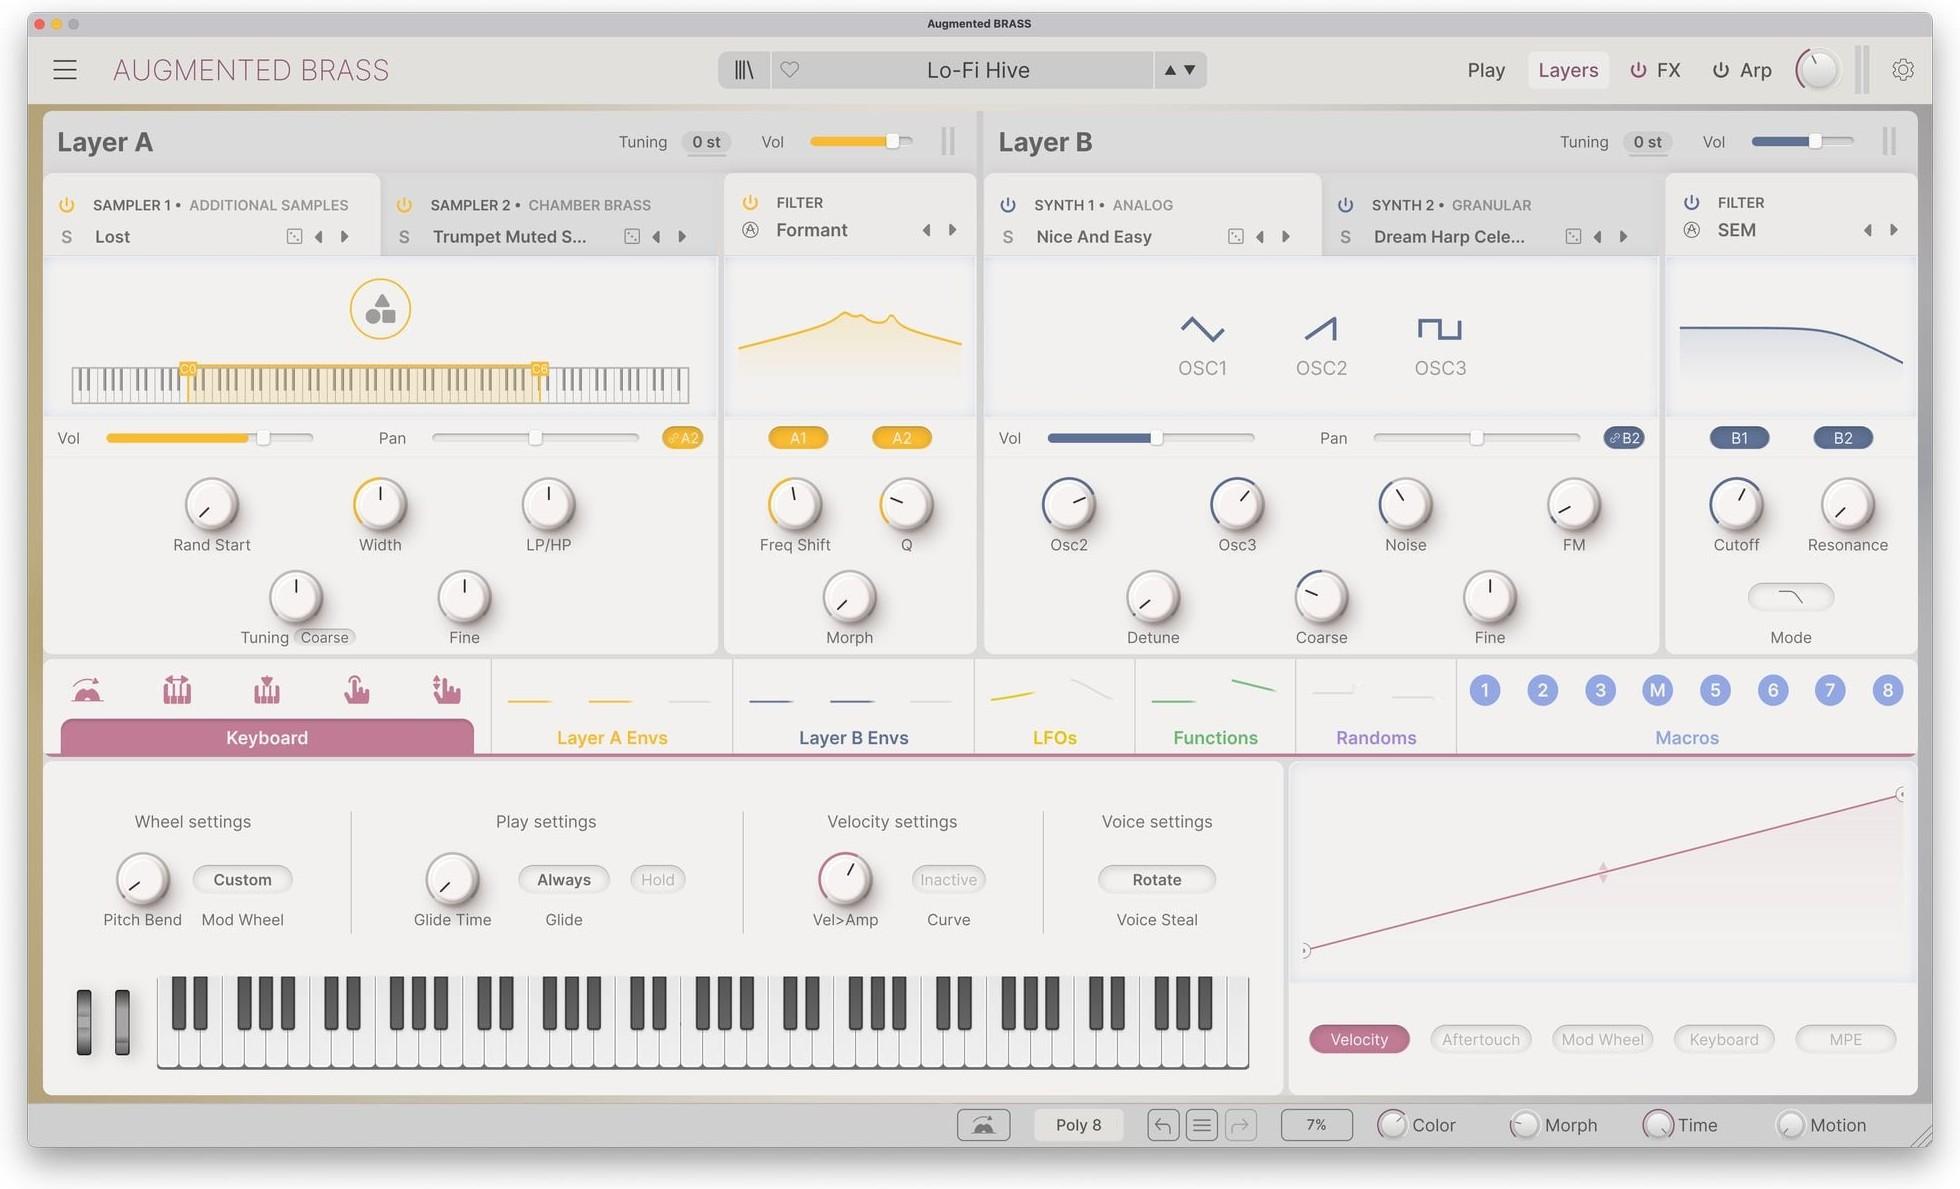Toggle the Layer B Formant filter power
Viewport: 1960px width, 1189px height.
[749, 201]
